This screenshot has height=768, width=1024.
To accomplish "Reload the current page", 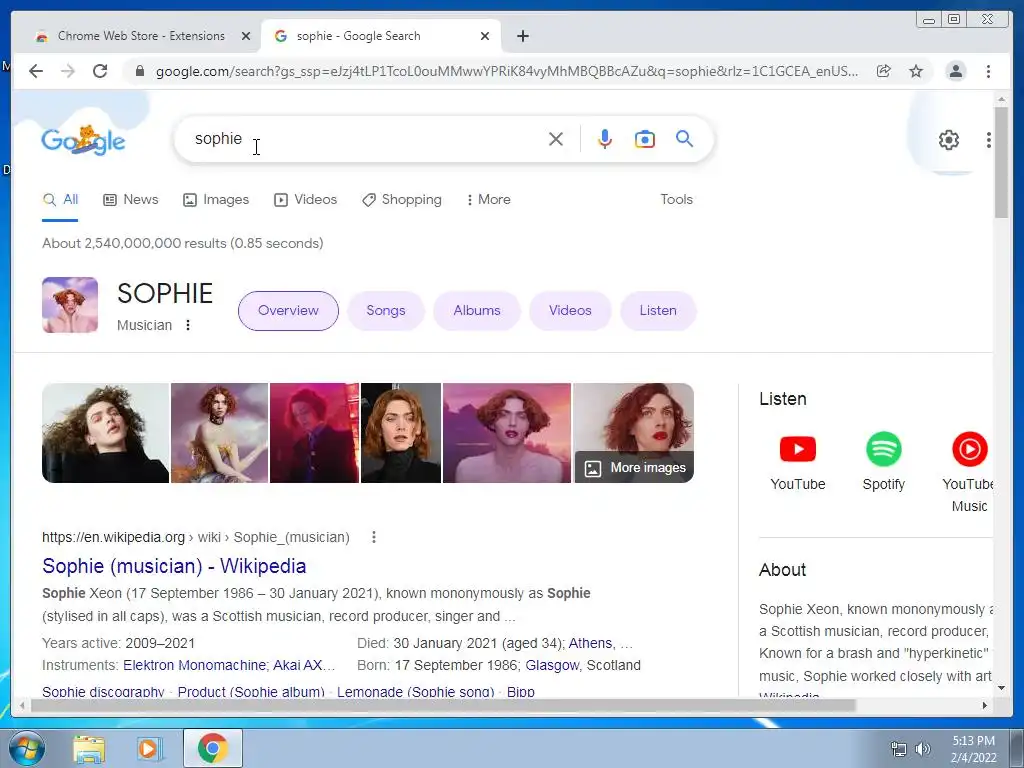I will (100, 71).
